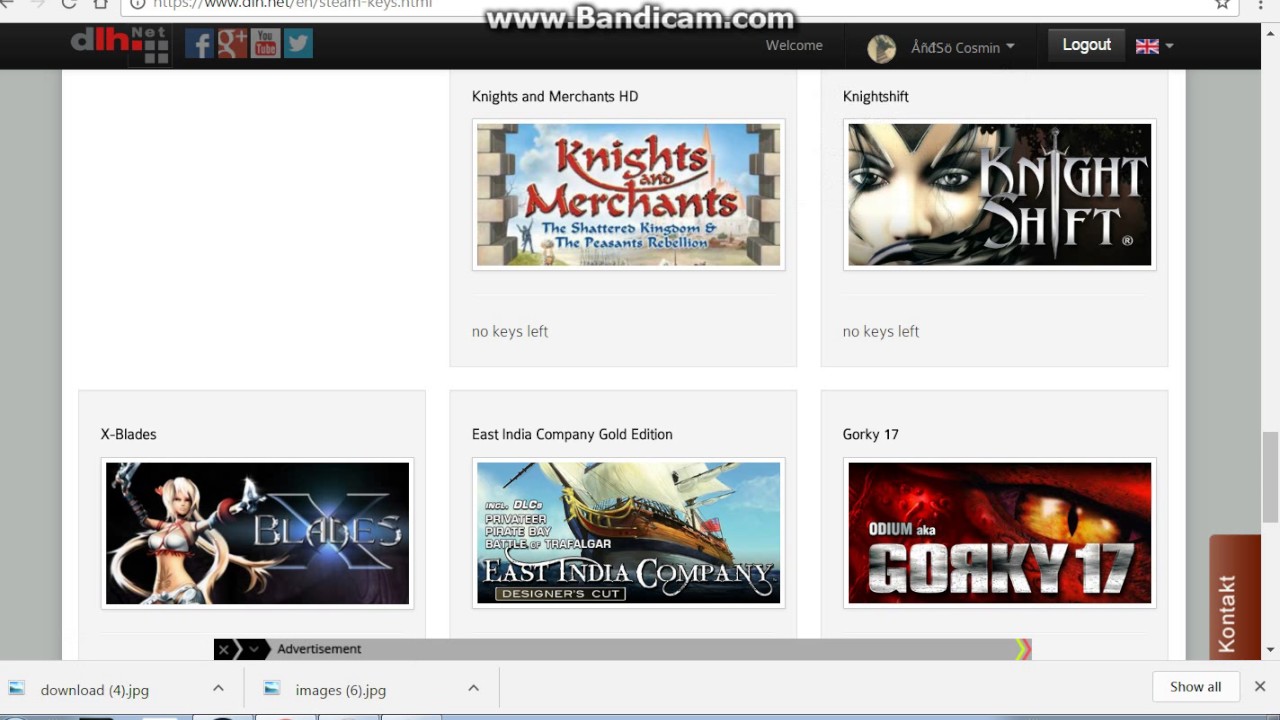
Task: Click the Advertisement label
Action: click(x=319, y=649)
